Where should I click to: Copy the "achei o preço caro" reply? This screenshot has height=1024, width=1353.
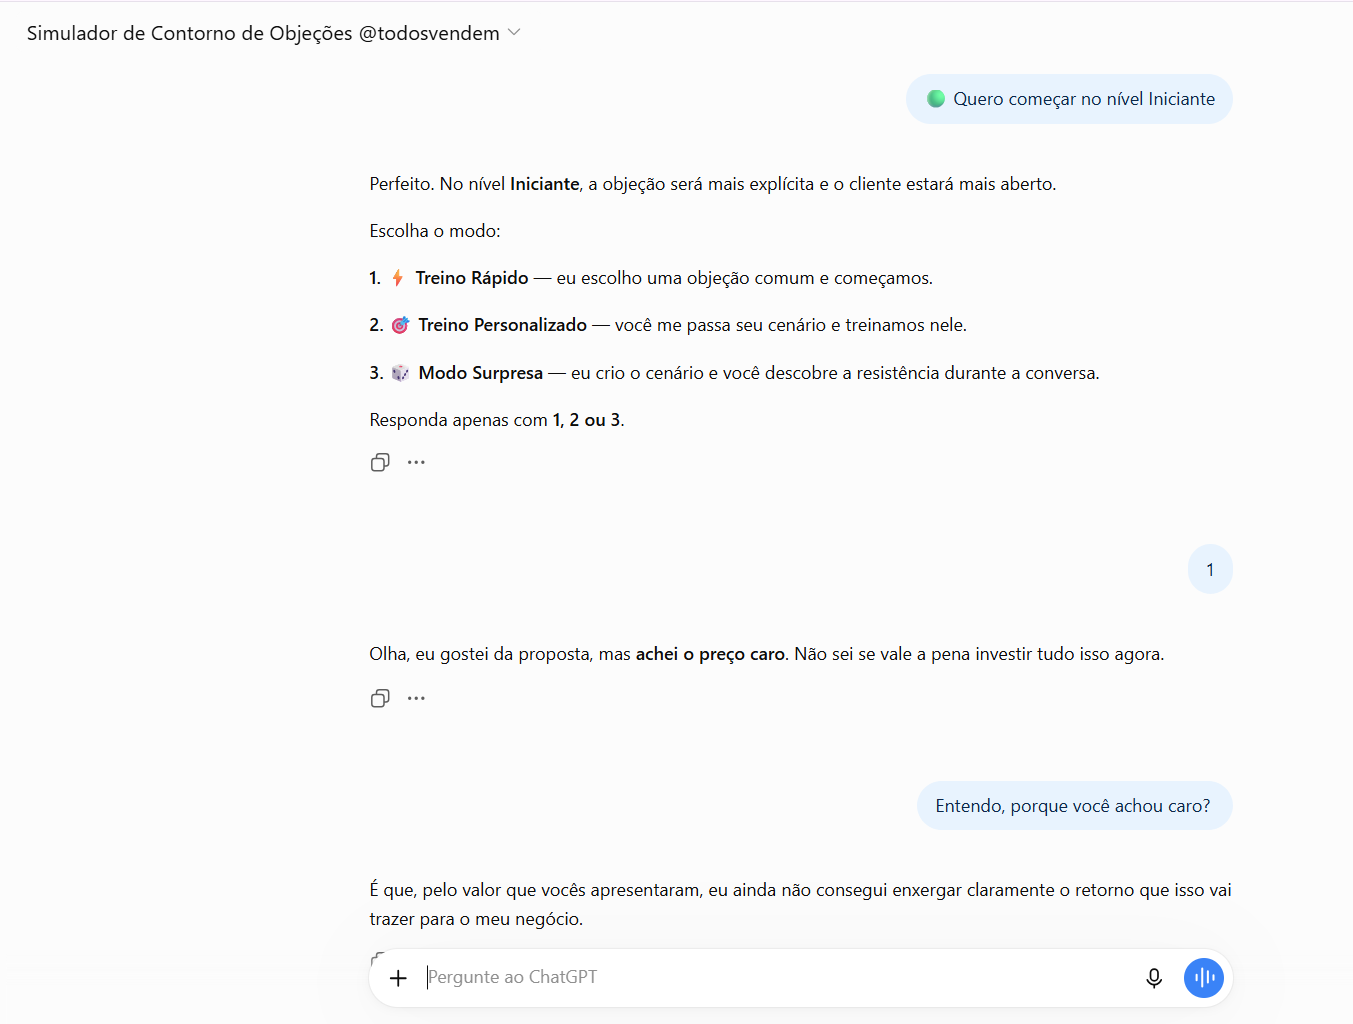pyautogui.click(x=380, y=698)
